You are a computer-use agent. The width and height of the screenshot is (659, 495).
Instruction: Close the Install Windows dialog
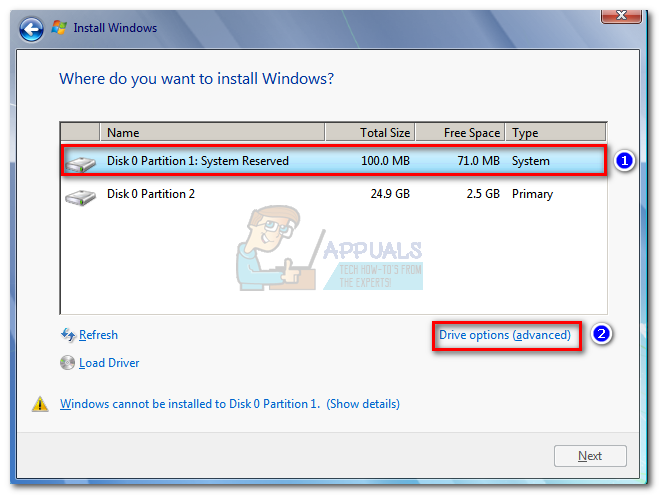(621, 16)
